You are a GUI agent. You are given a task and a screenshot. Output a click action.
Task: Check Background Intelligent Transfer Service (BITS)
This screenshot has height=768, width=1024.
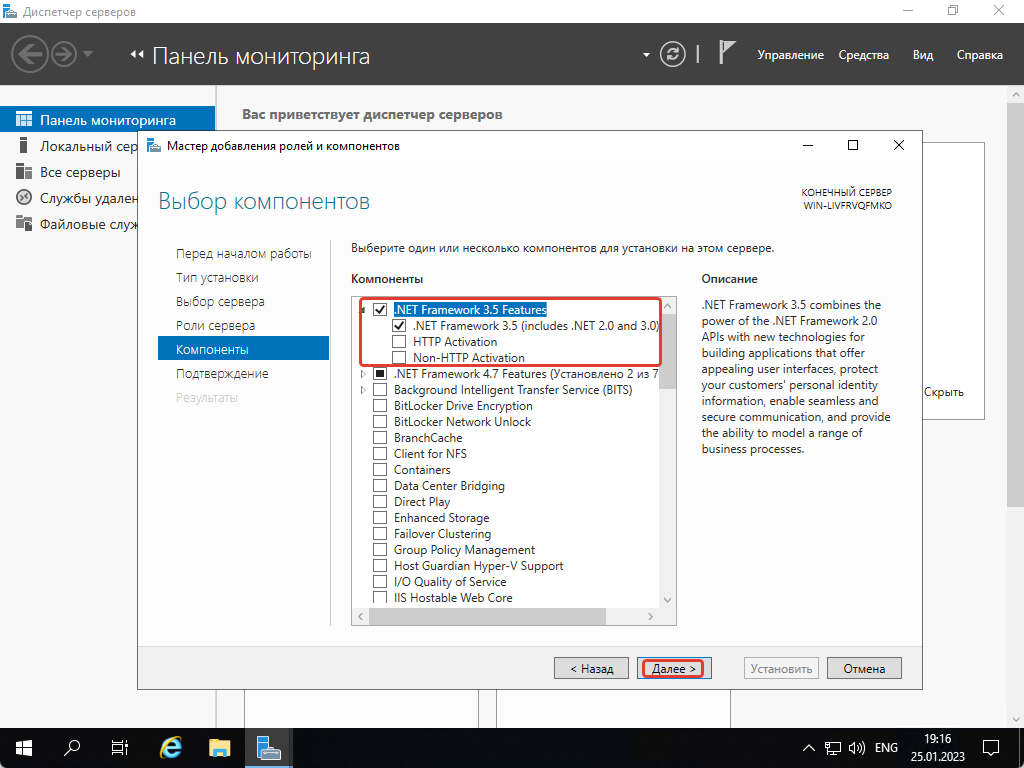point(380,390)
